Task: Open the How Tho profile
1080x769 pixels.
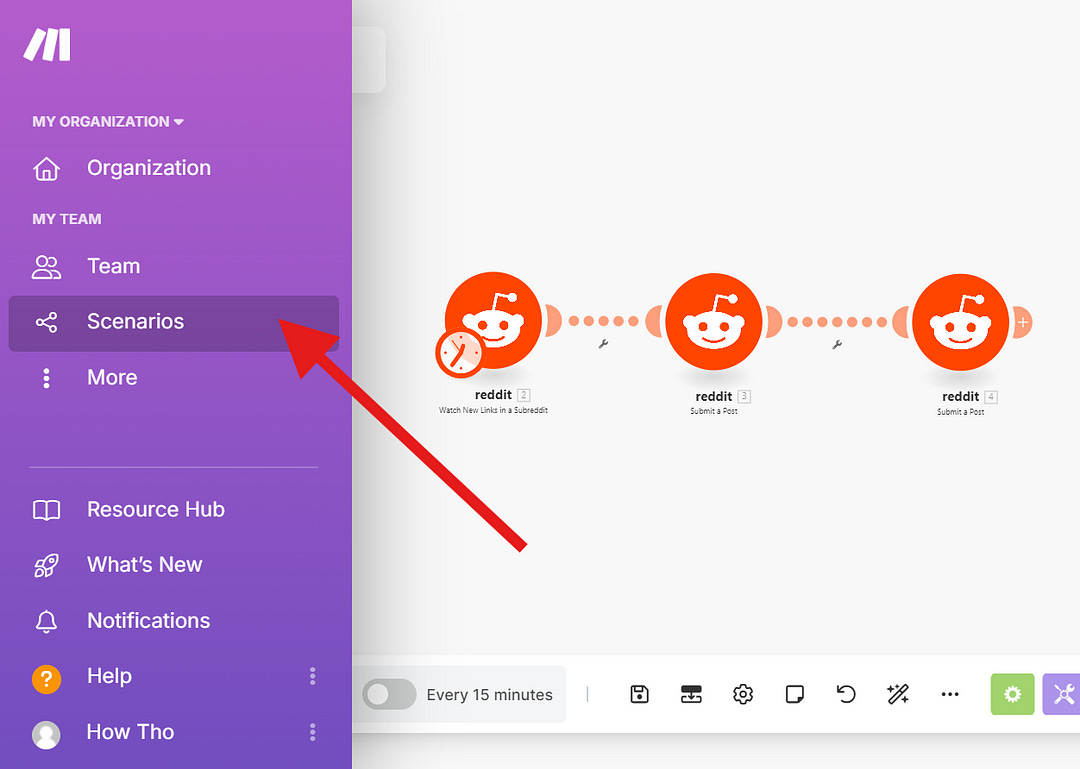Action: [130, 732]
